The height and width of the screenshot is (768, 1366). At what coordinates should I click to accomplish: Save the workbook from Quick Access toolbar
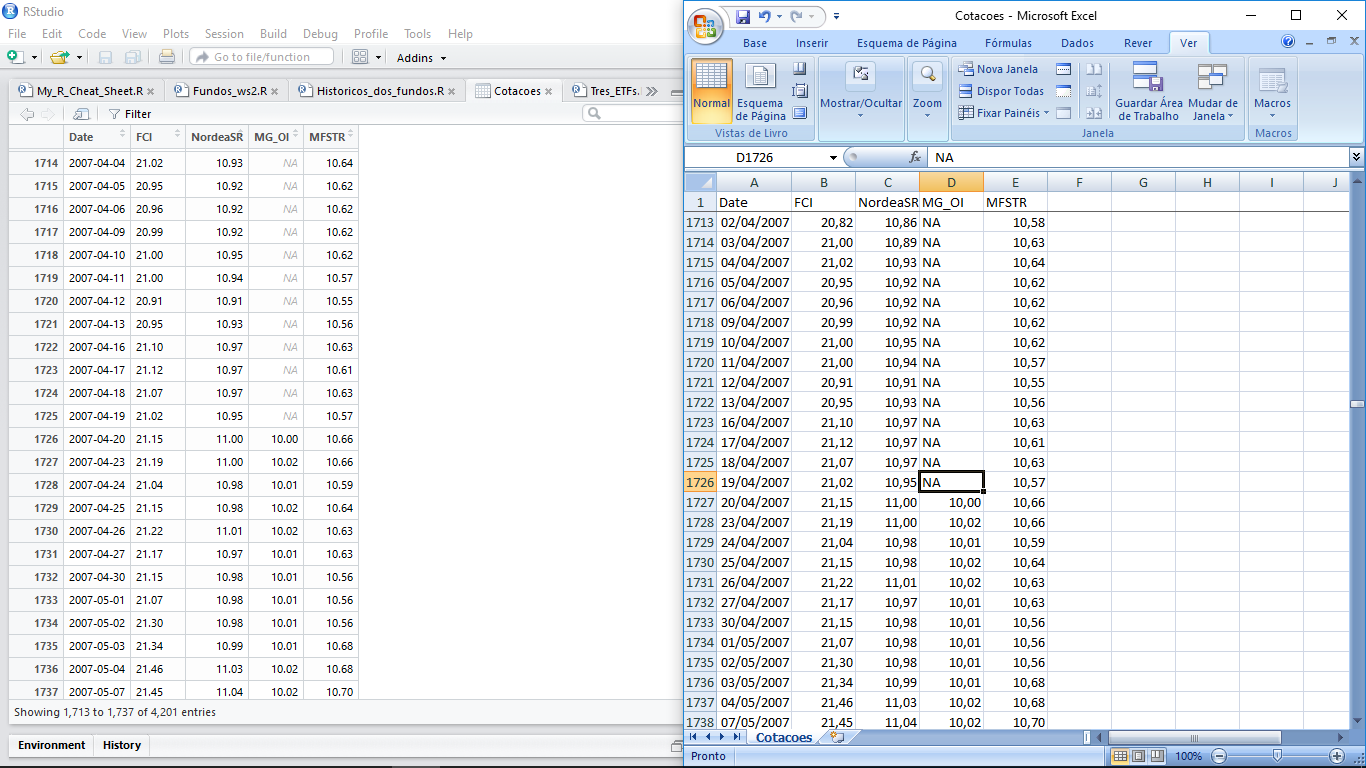coord(743,16)
